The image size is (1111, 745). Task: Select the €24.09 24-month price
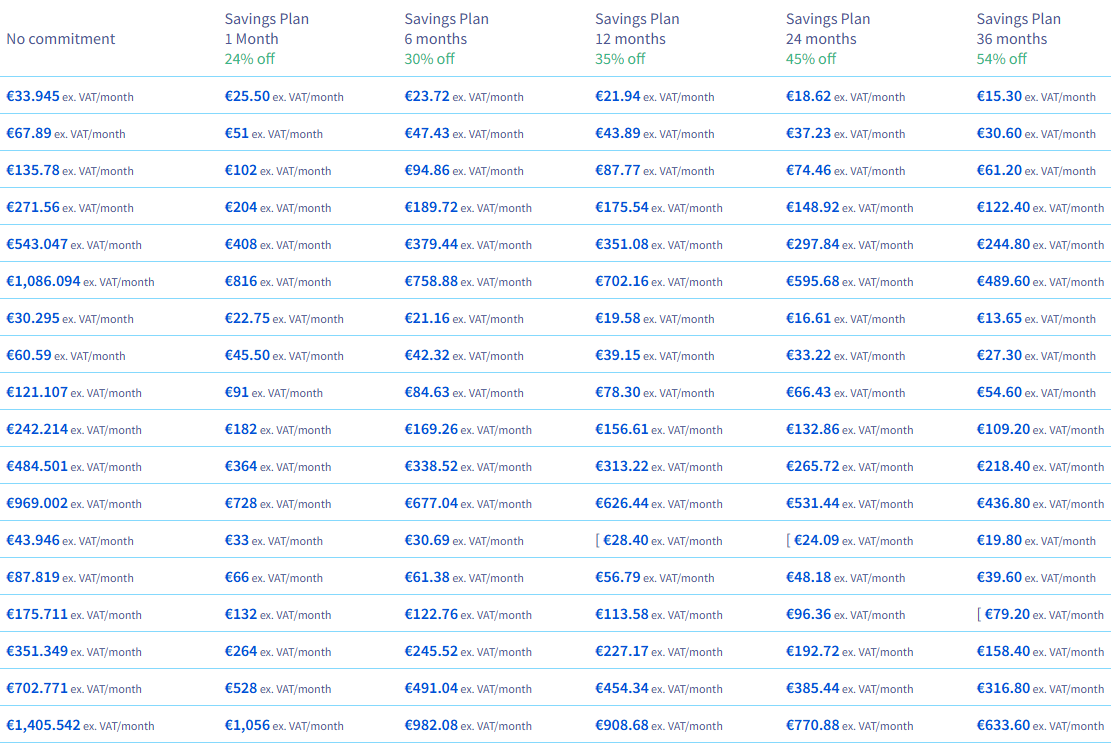815,541
